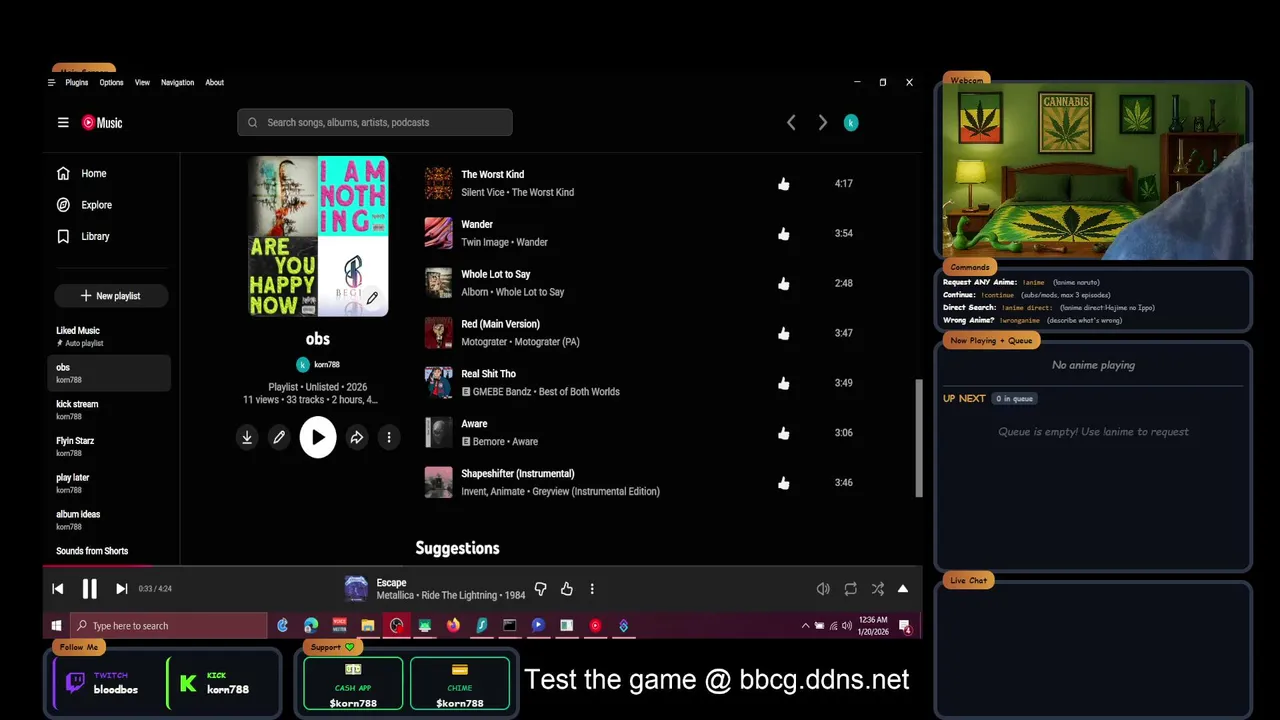Open more actions for the playing song
Image resolution: width=1280 pixels, height=720 pixels.
(x=592, y=589)
